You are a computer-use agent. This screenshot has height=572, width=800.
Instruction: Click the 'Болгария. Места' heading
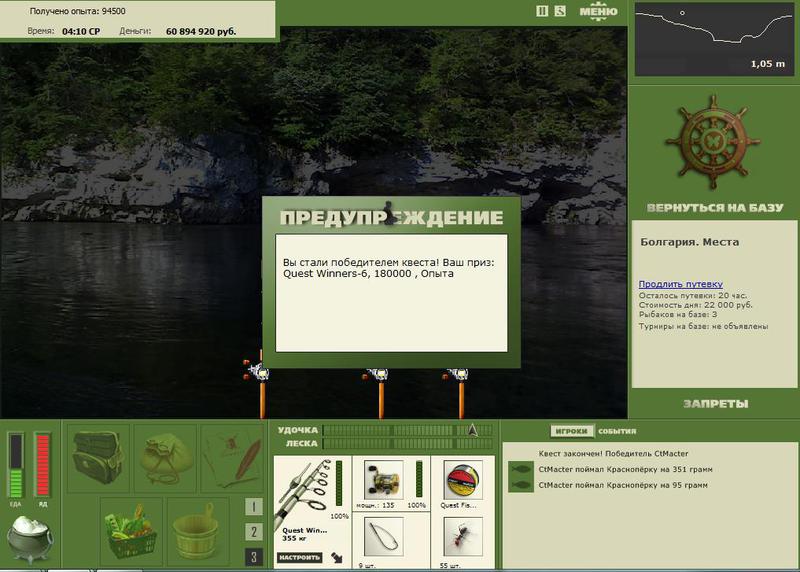[x=689, y=242]
